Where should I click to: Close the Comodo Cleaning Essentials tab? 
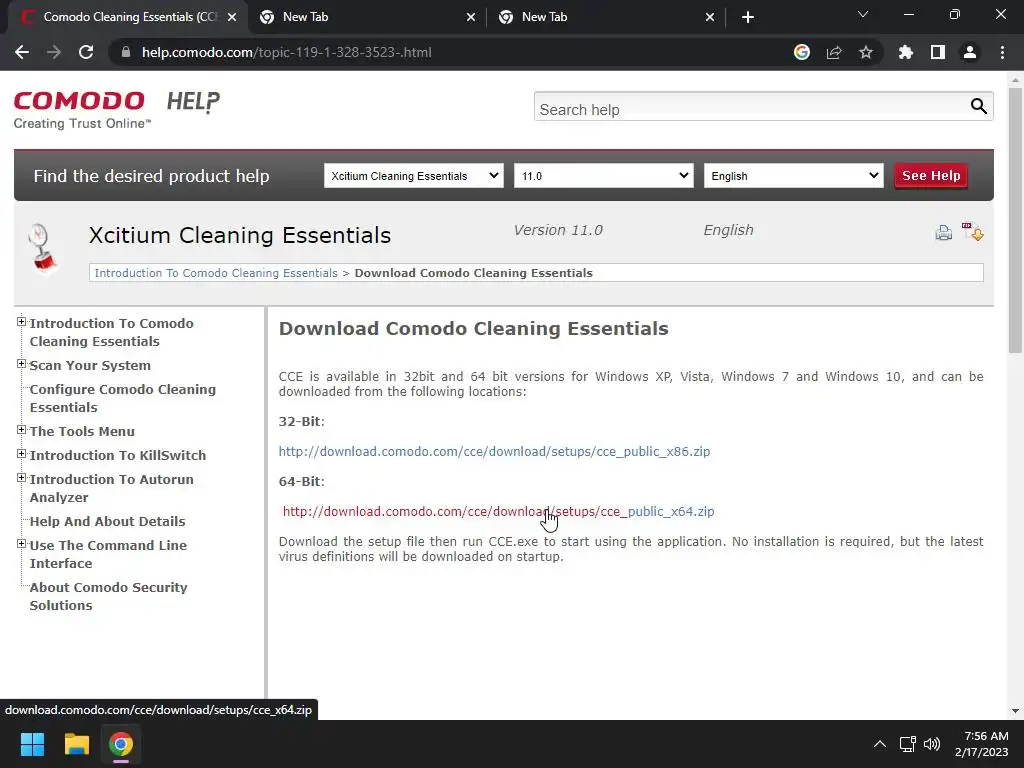232,17
